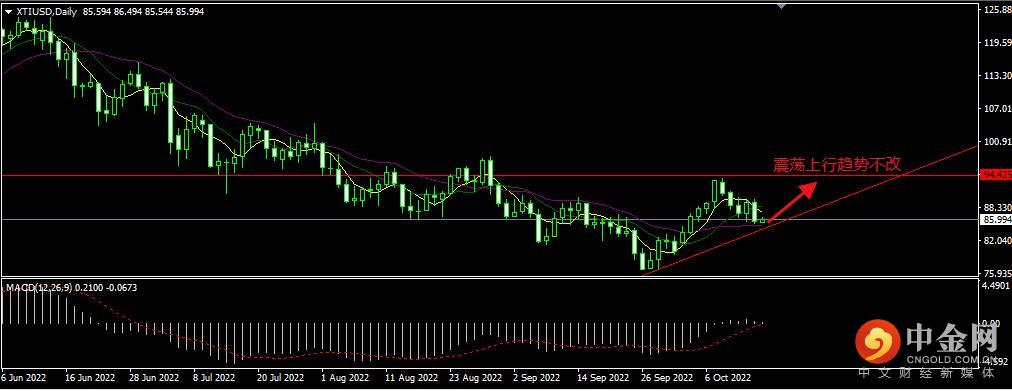Click the 26 Sep 2022 date label
Image resolution: width=1012 pixels, height=391 pixels.
coord(667,377)
